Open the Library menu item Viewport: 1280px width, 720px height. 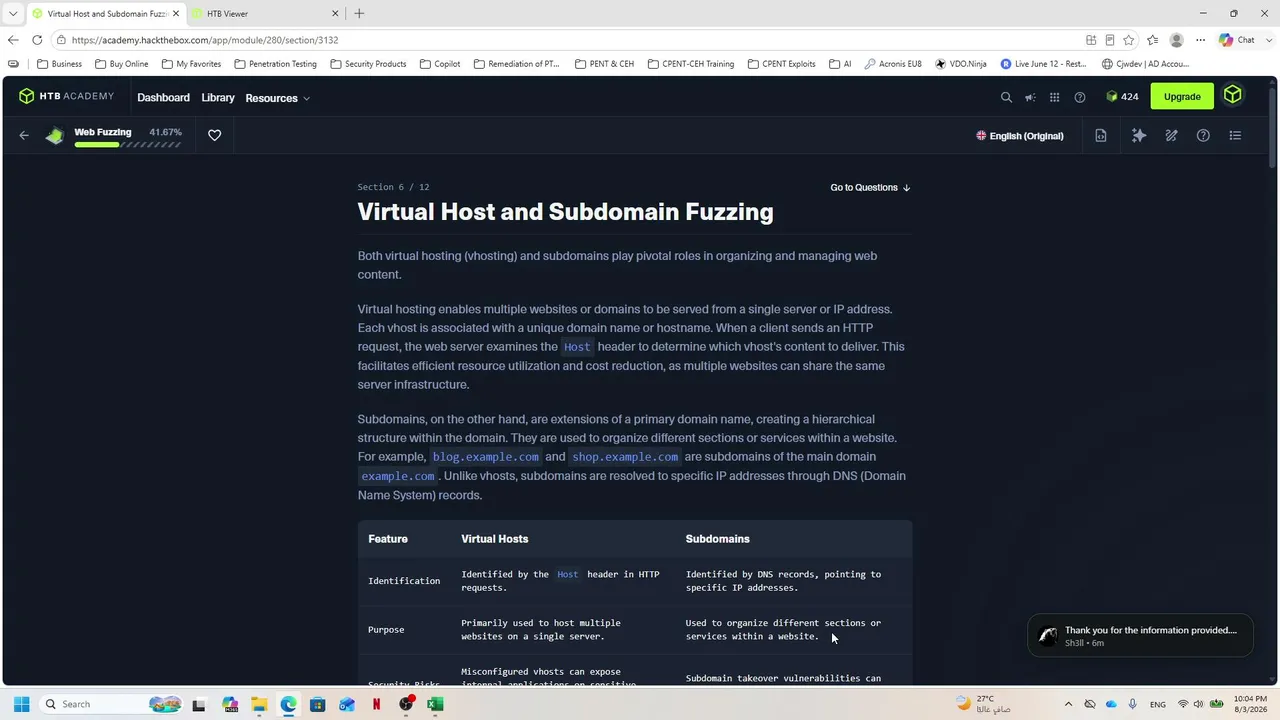[218, 97]
